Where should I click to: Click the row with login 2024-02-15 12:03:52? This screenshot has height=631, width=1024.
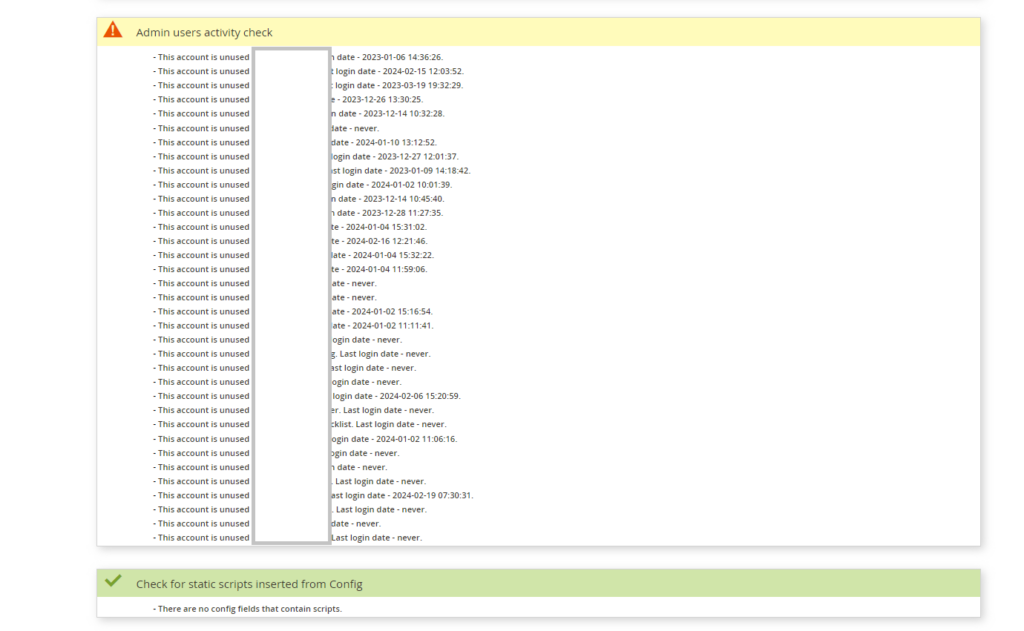click(410, 71)
